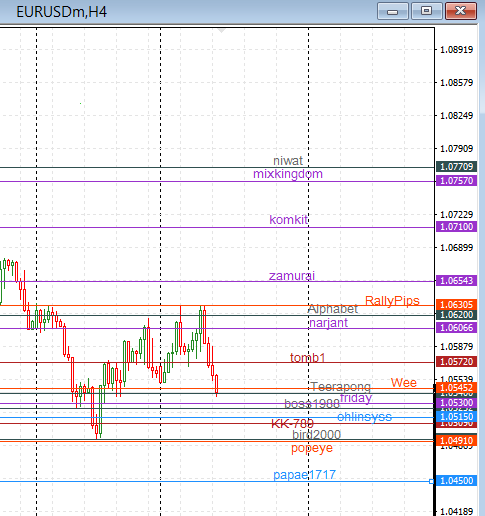Select the narjant line label

pyautogui.click(x=328, y=323)
